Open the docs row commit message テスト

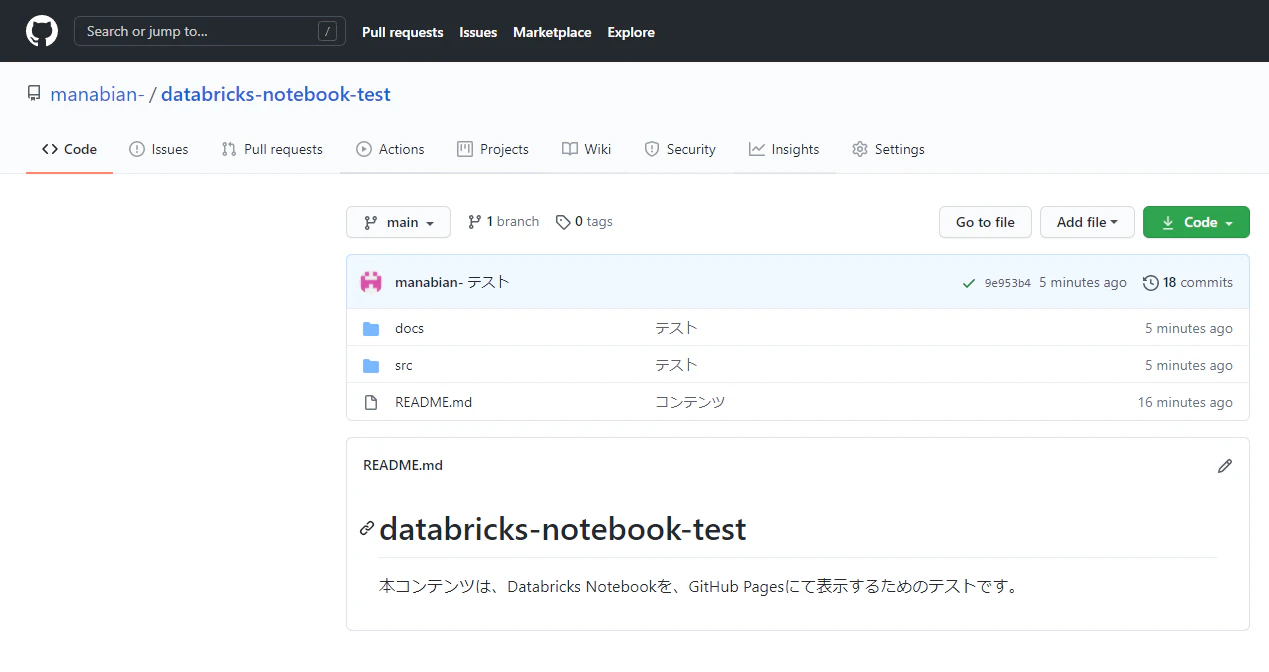(676, 329)
